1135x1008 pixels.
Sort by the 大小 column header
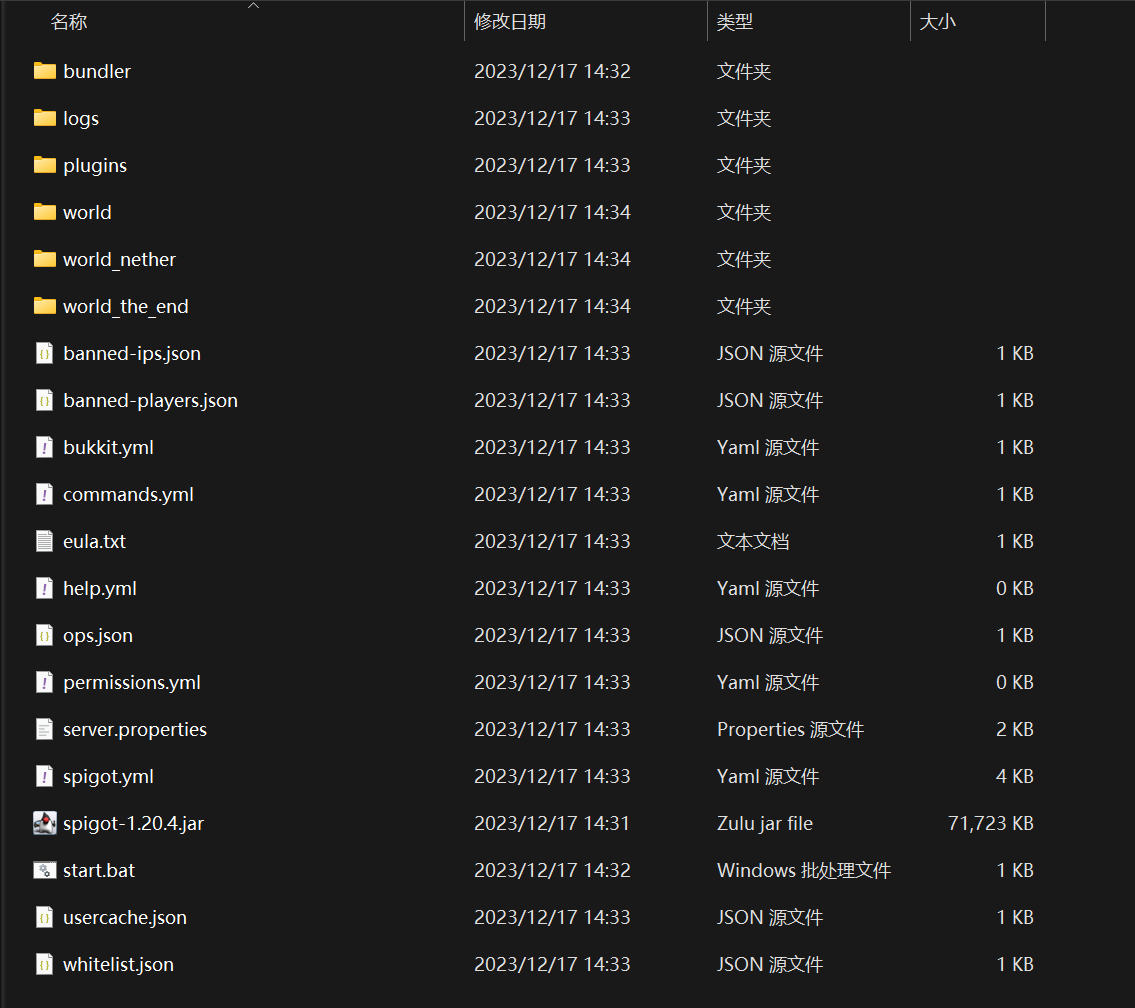pyautogui.click(x=937, y=22)
